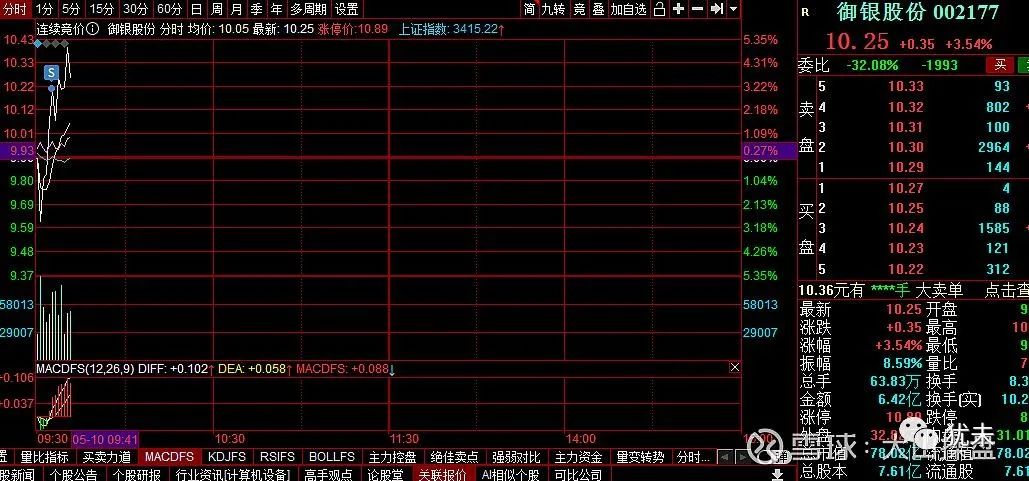The height and width of the screenshot is (481, 1029).
Task: Open the 个股研报 research reports tab
Action: click(x=136, y=474)
